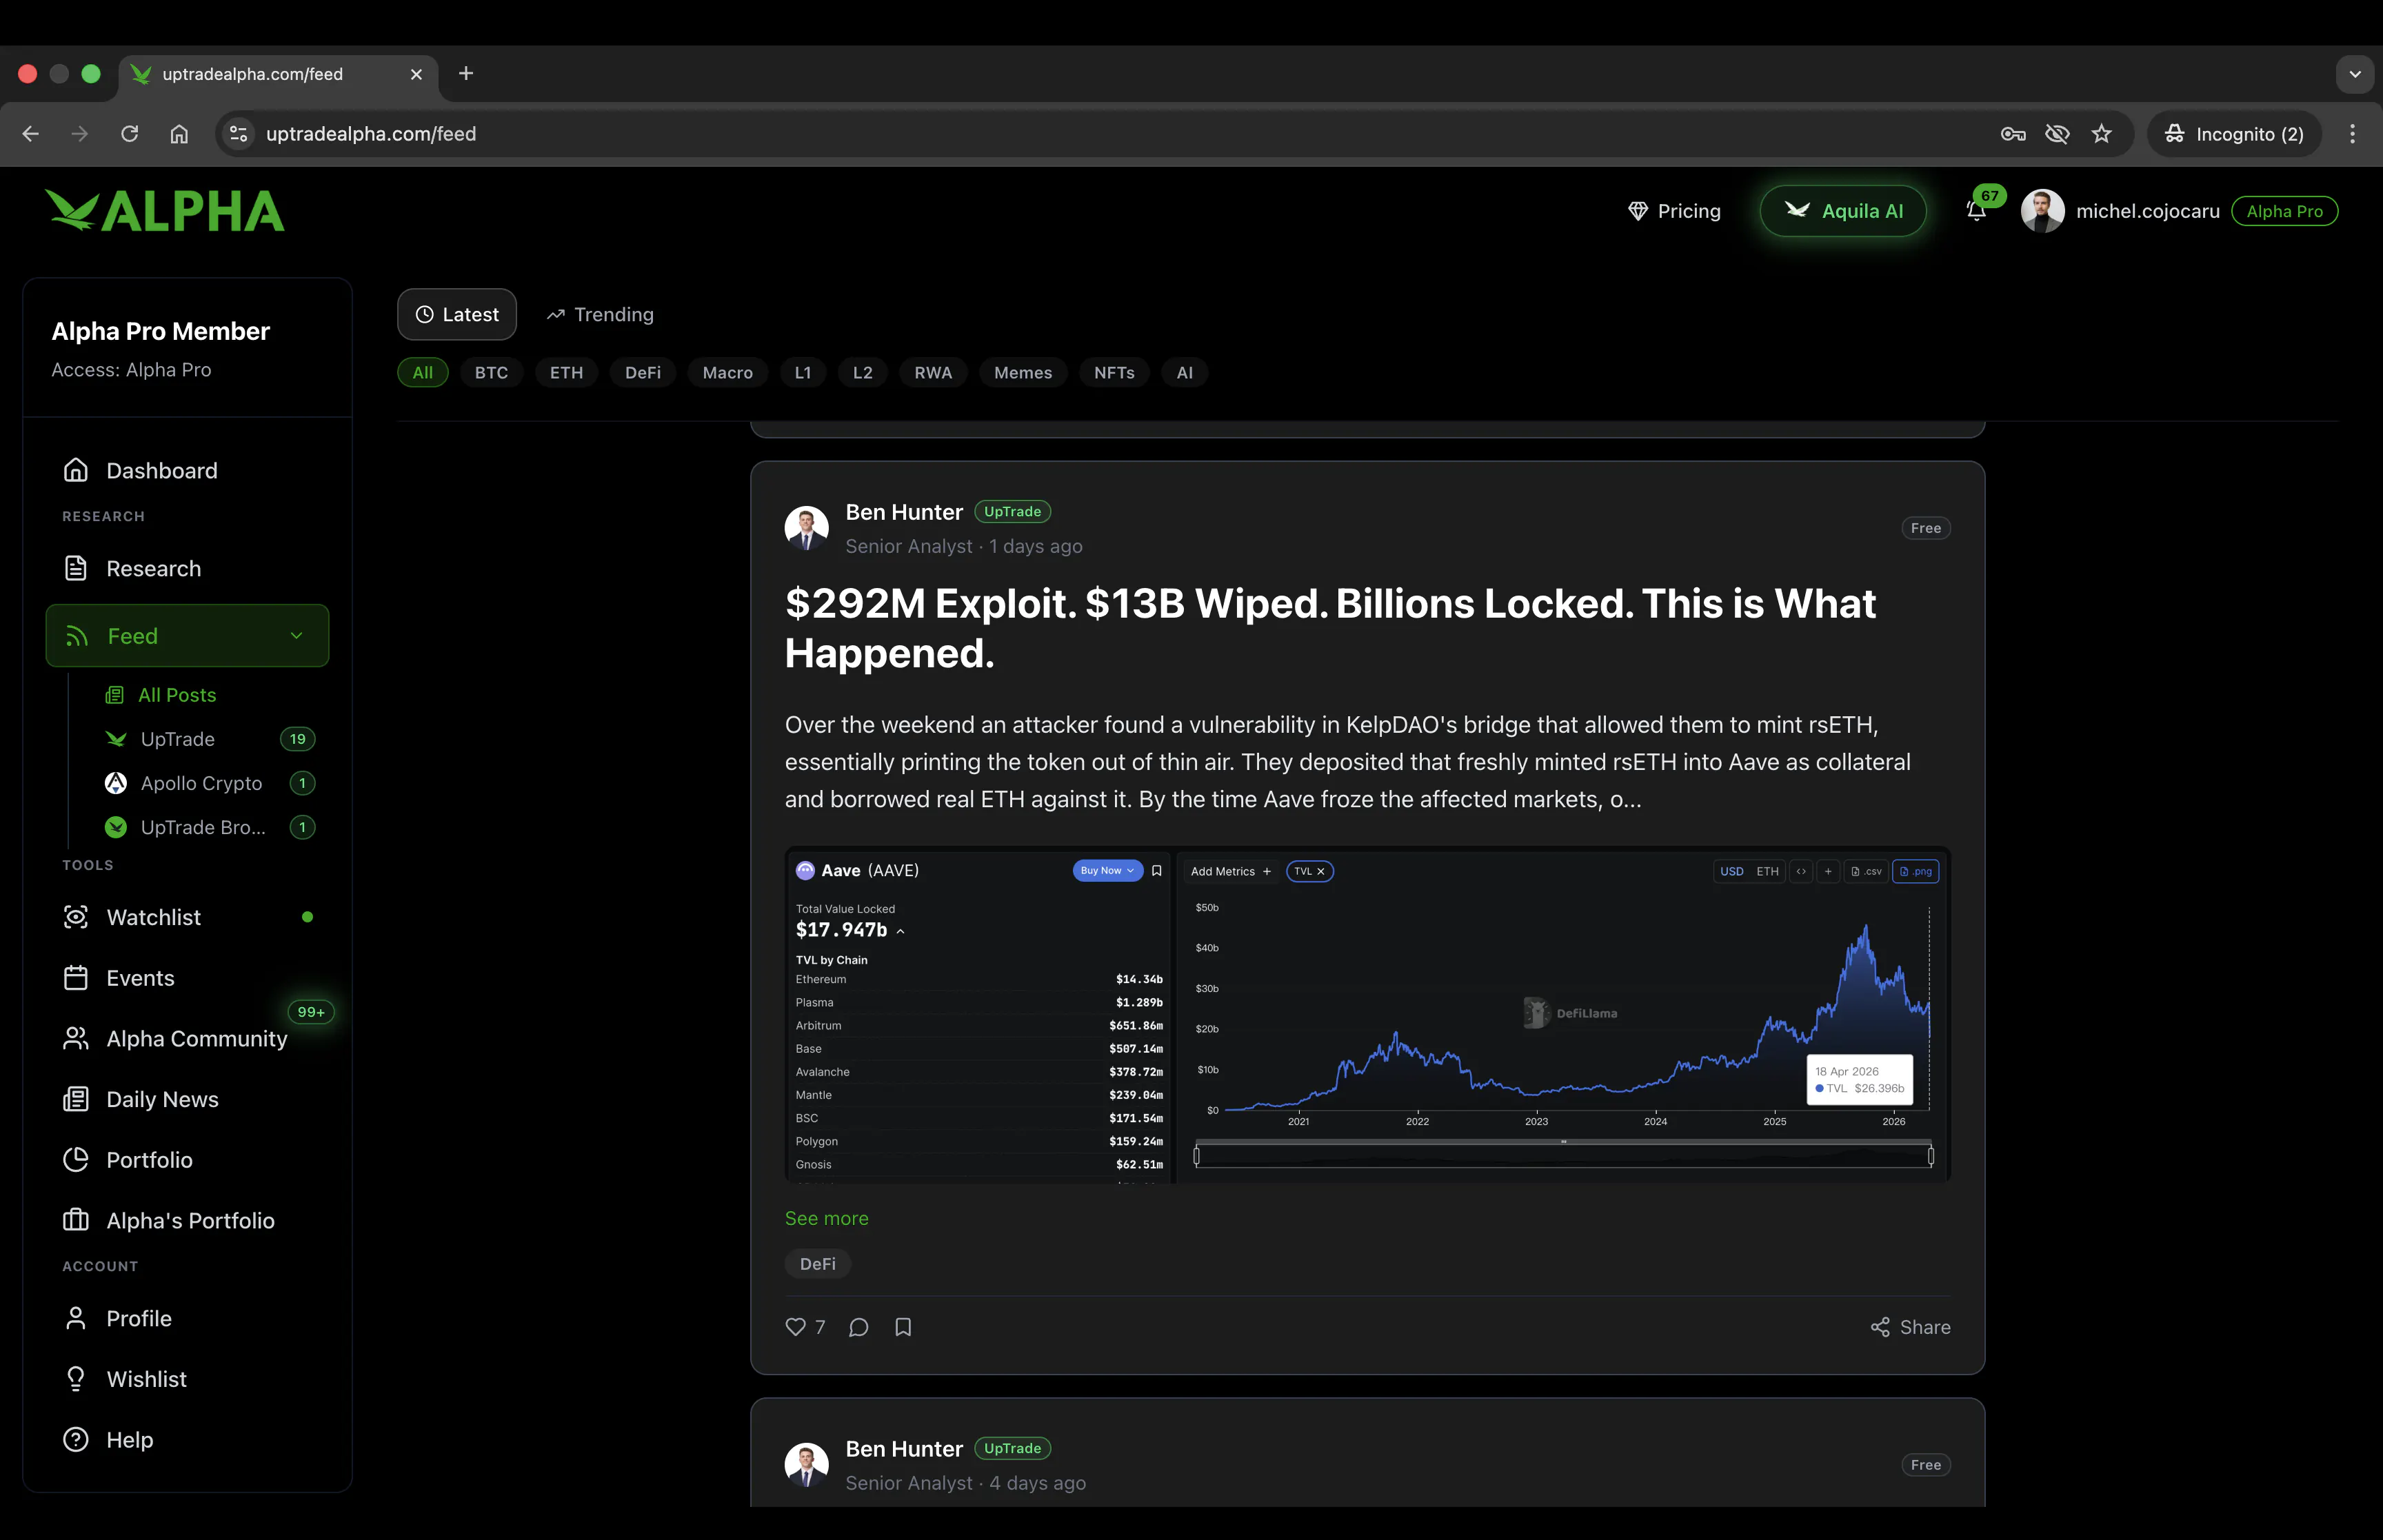
Task: Open comments on the Exploit post
Action: [x=858, y=1327]
